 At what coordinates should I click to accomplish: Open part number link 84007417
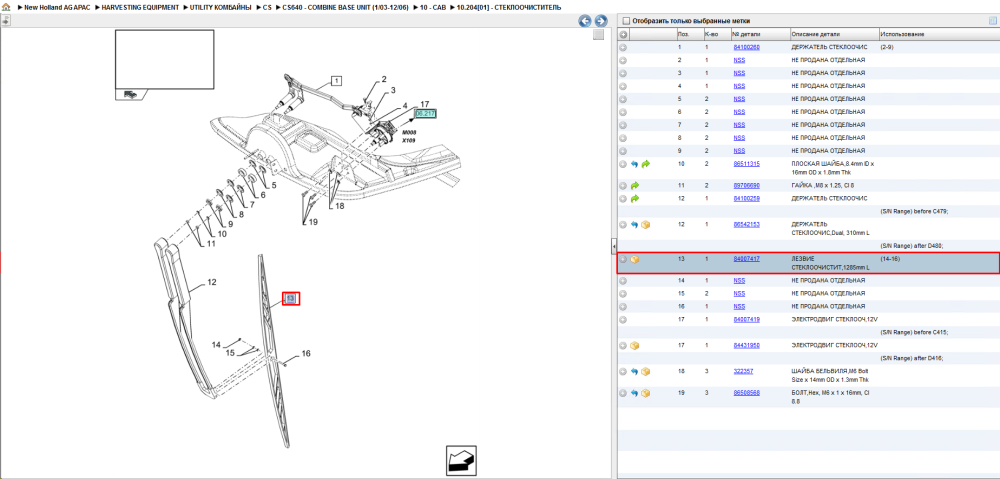[746, 259]
